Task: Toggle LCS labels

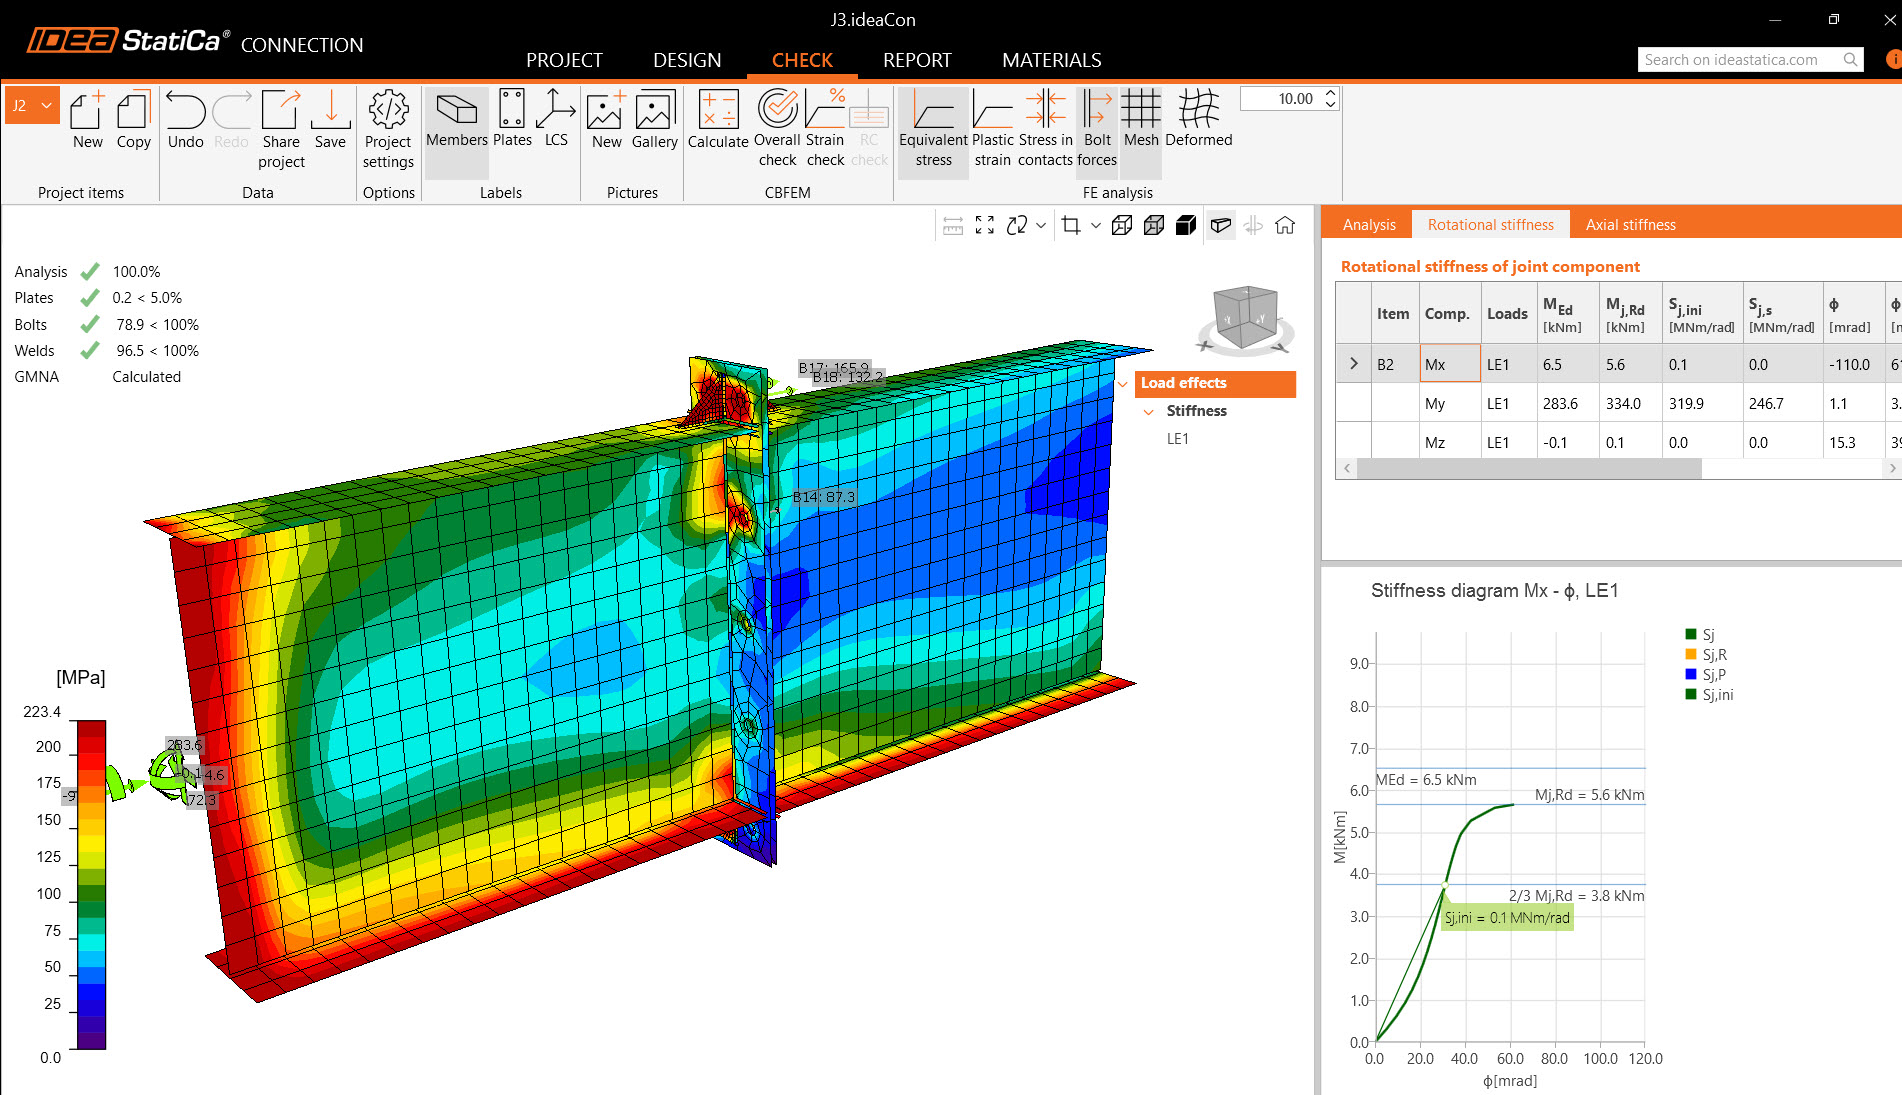Action: pos(556,119)
